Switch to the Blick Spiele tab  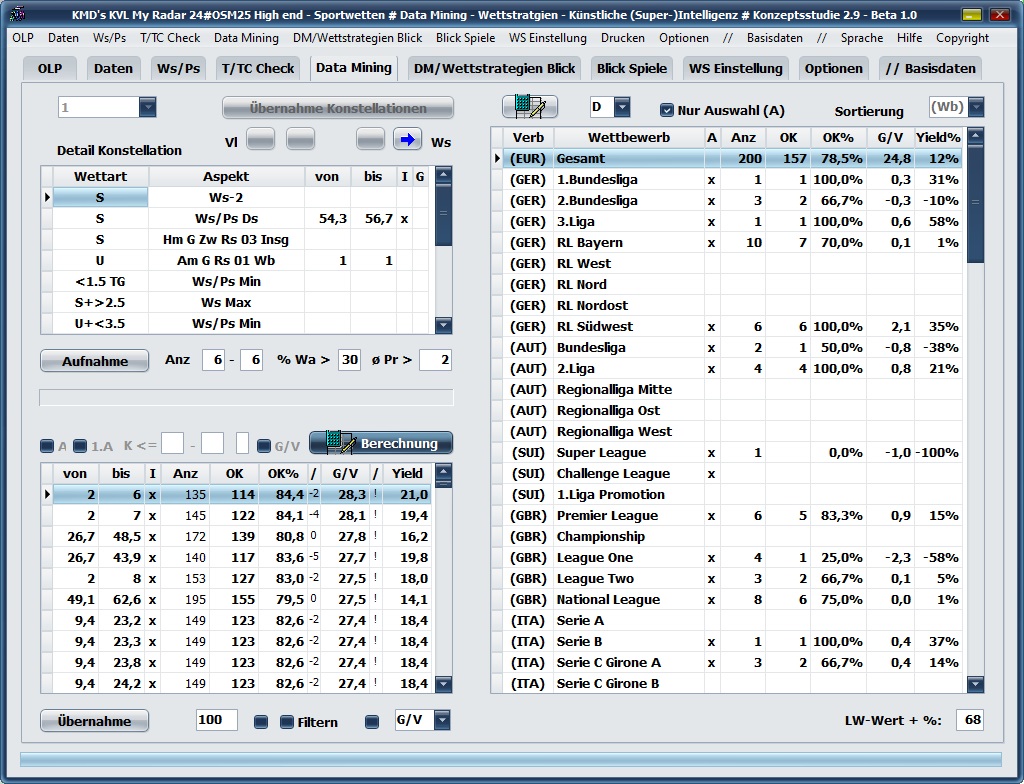click(632, 68)
